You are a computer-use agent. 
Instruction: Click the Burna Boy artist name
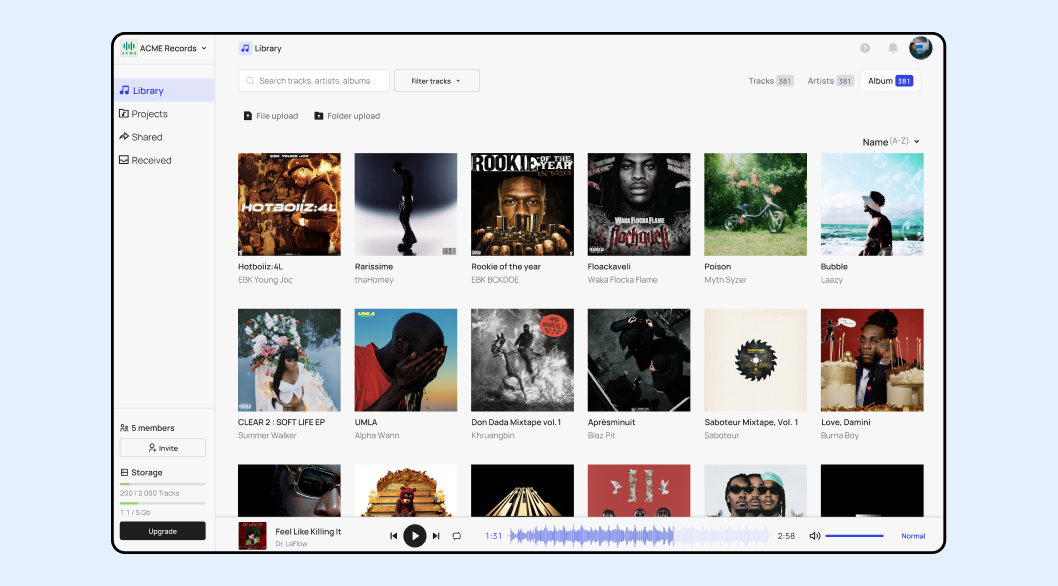(839, 435)
